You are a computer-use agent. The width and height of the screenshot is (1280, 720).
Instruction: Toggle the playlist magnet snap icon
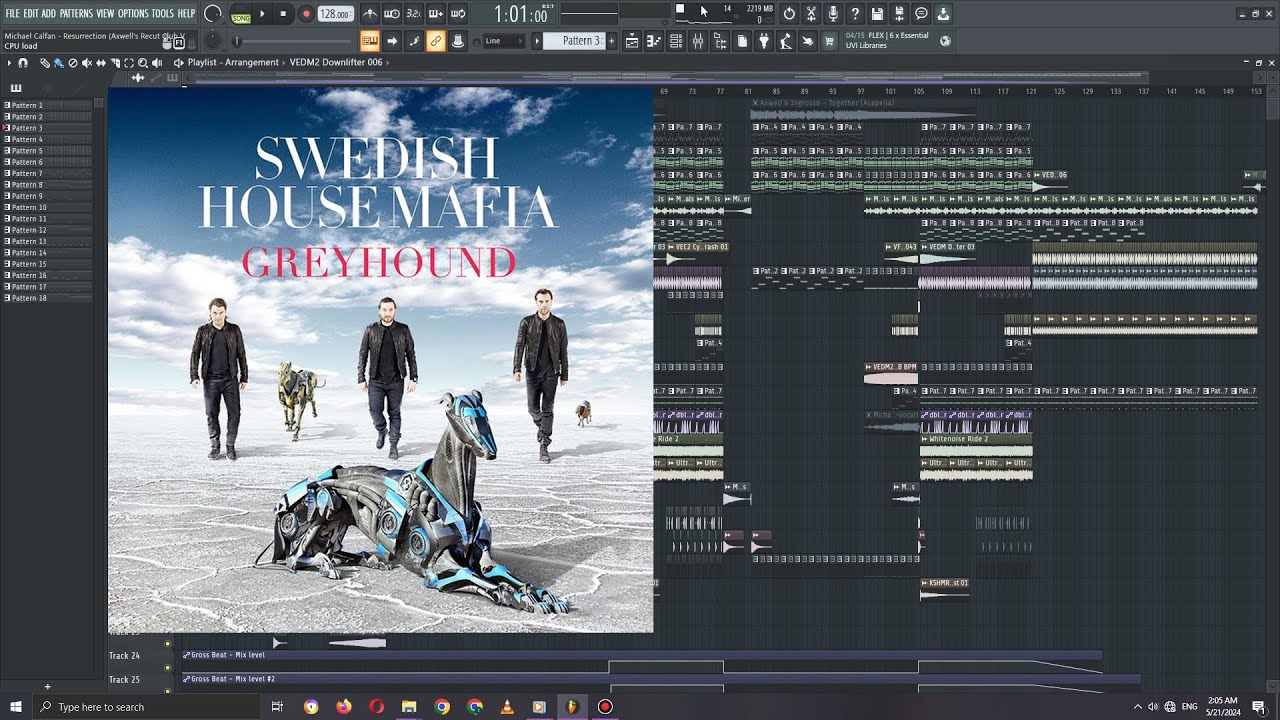[23, 62]
